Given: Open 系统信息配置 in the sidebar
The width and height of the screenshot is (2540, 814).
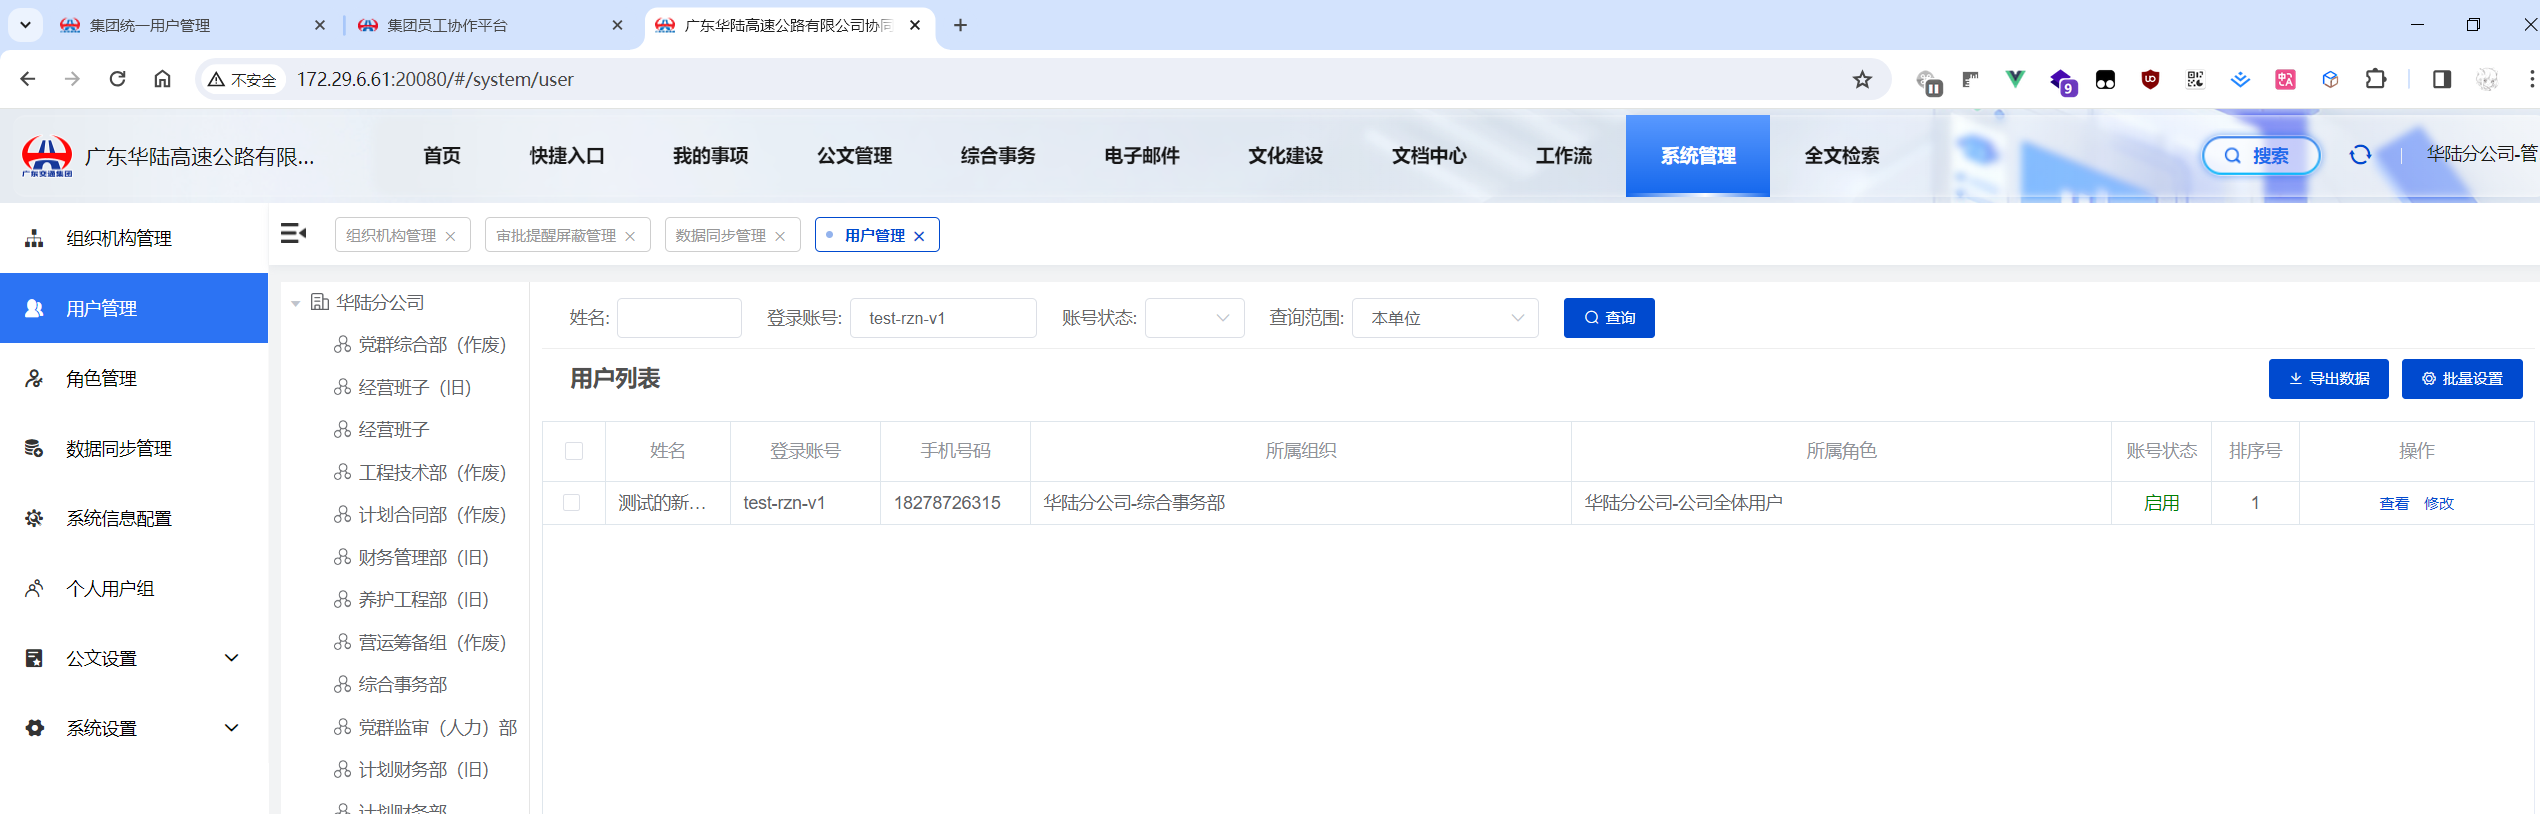Looking at the screenshot, I should (x=118, y=519).
